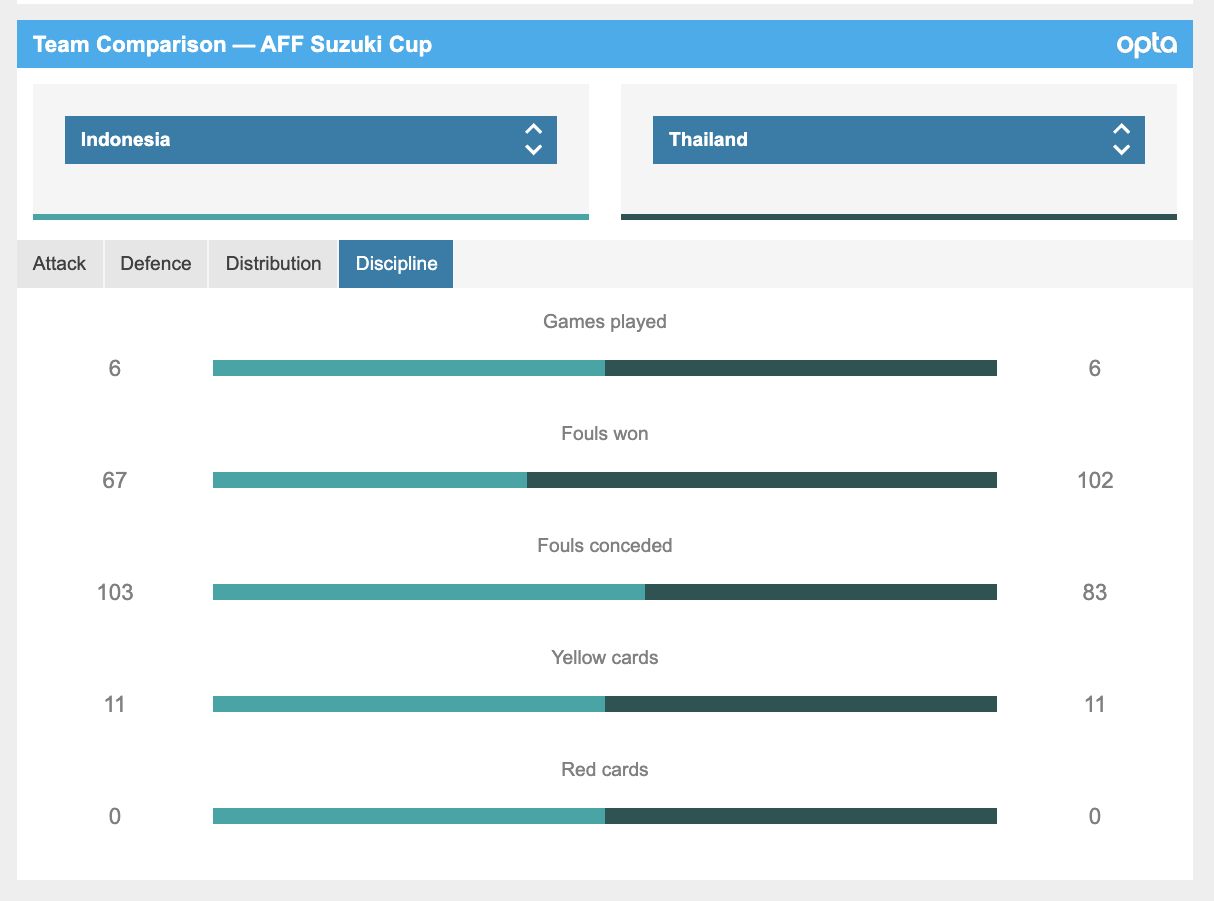The height and width of the screenshot is (901, 1214).
Task: Switch to the Distribution tab
Action: pyautogui.click(x=274, y=264)
